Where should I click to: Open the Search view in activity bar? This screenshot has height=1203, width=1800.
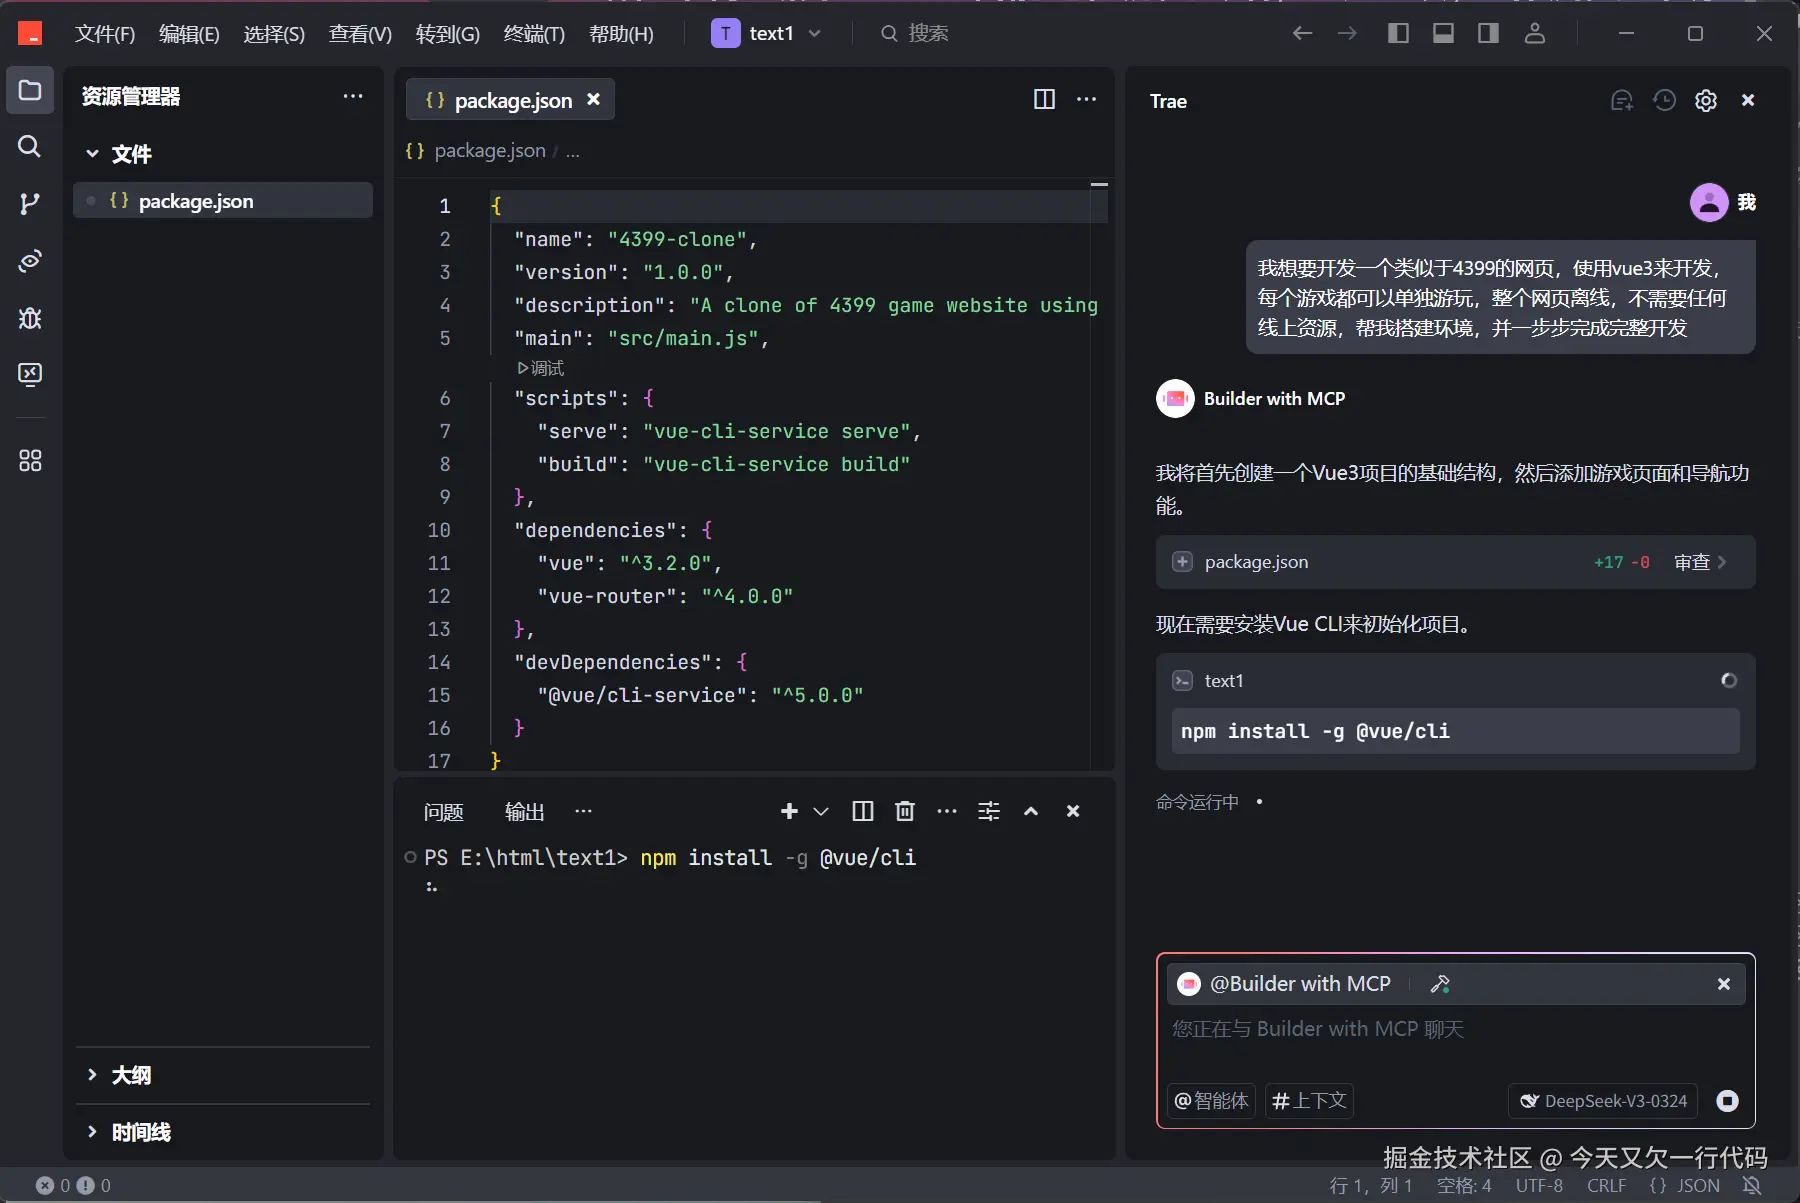click(30, 147)
